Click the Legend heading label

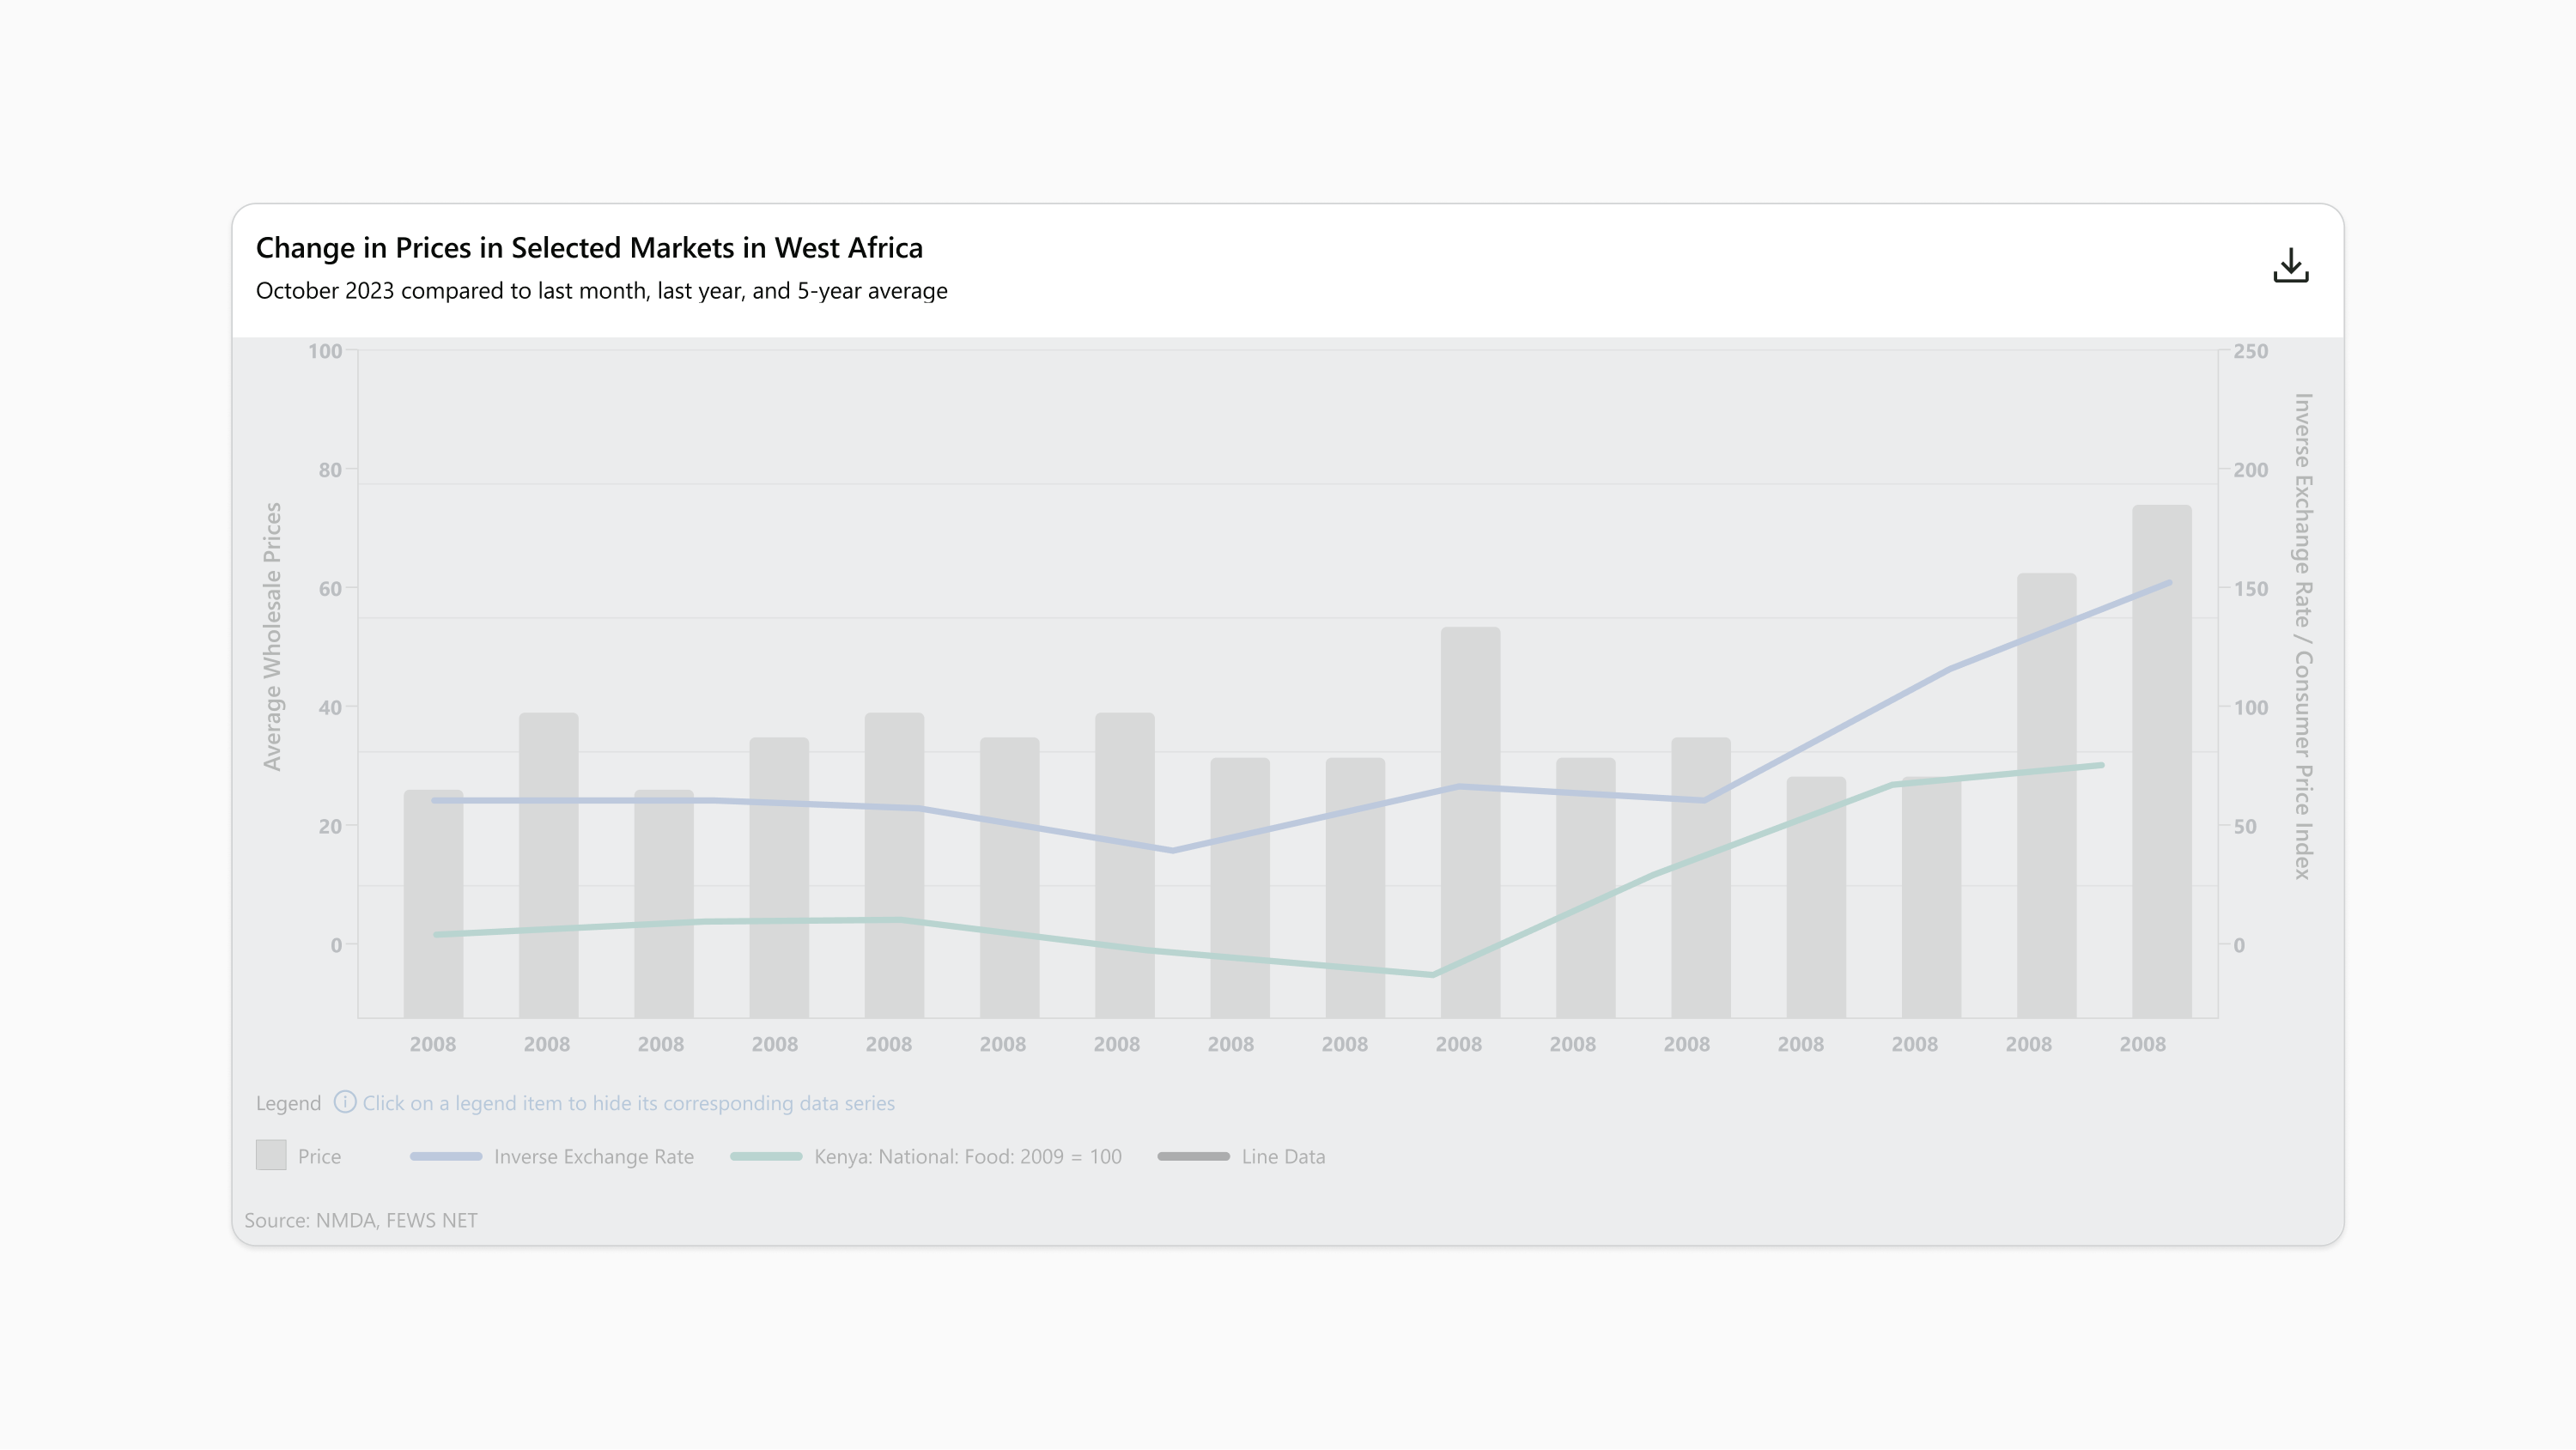[288, 1103]
